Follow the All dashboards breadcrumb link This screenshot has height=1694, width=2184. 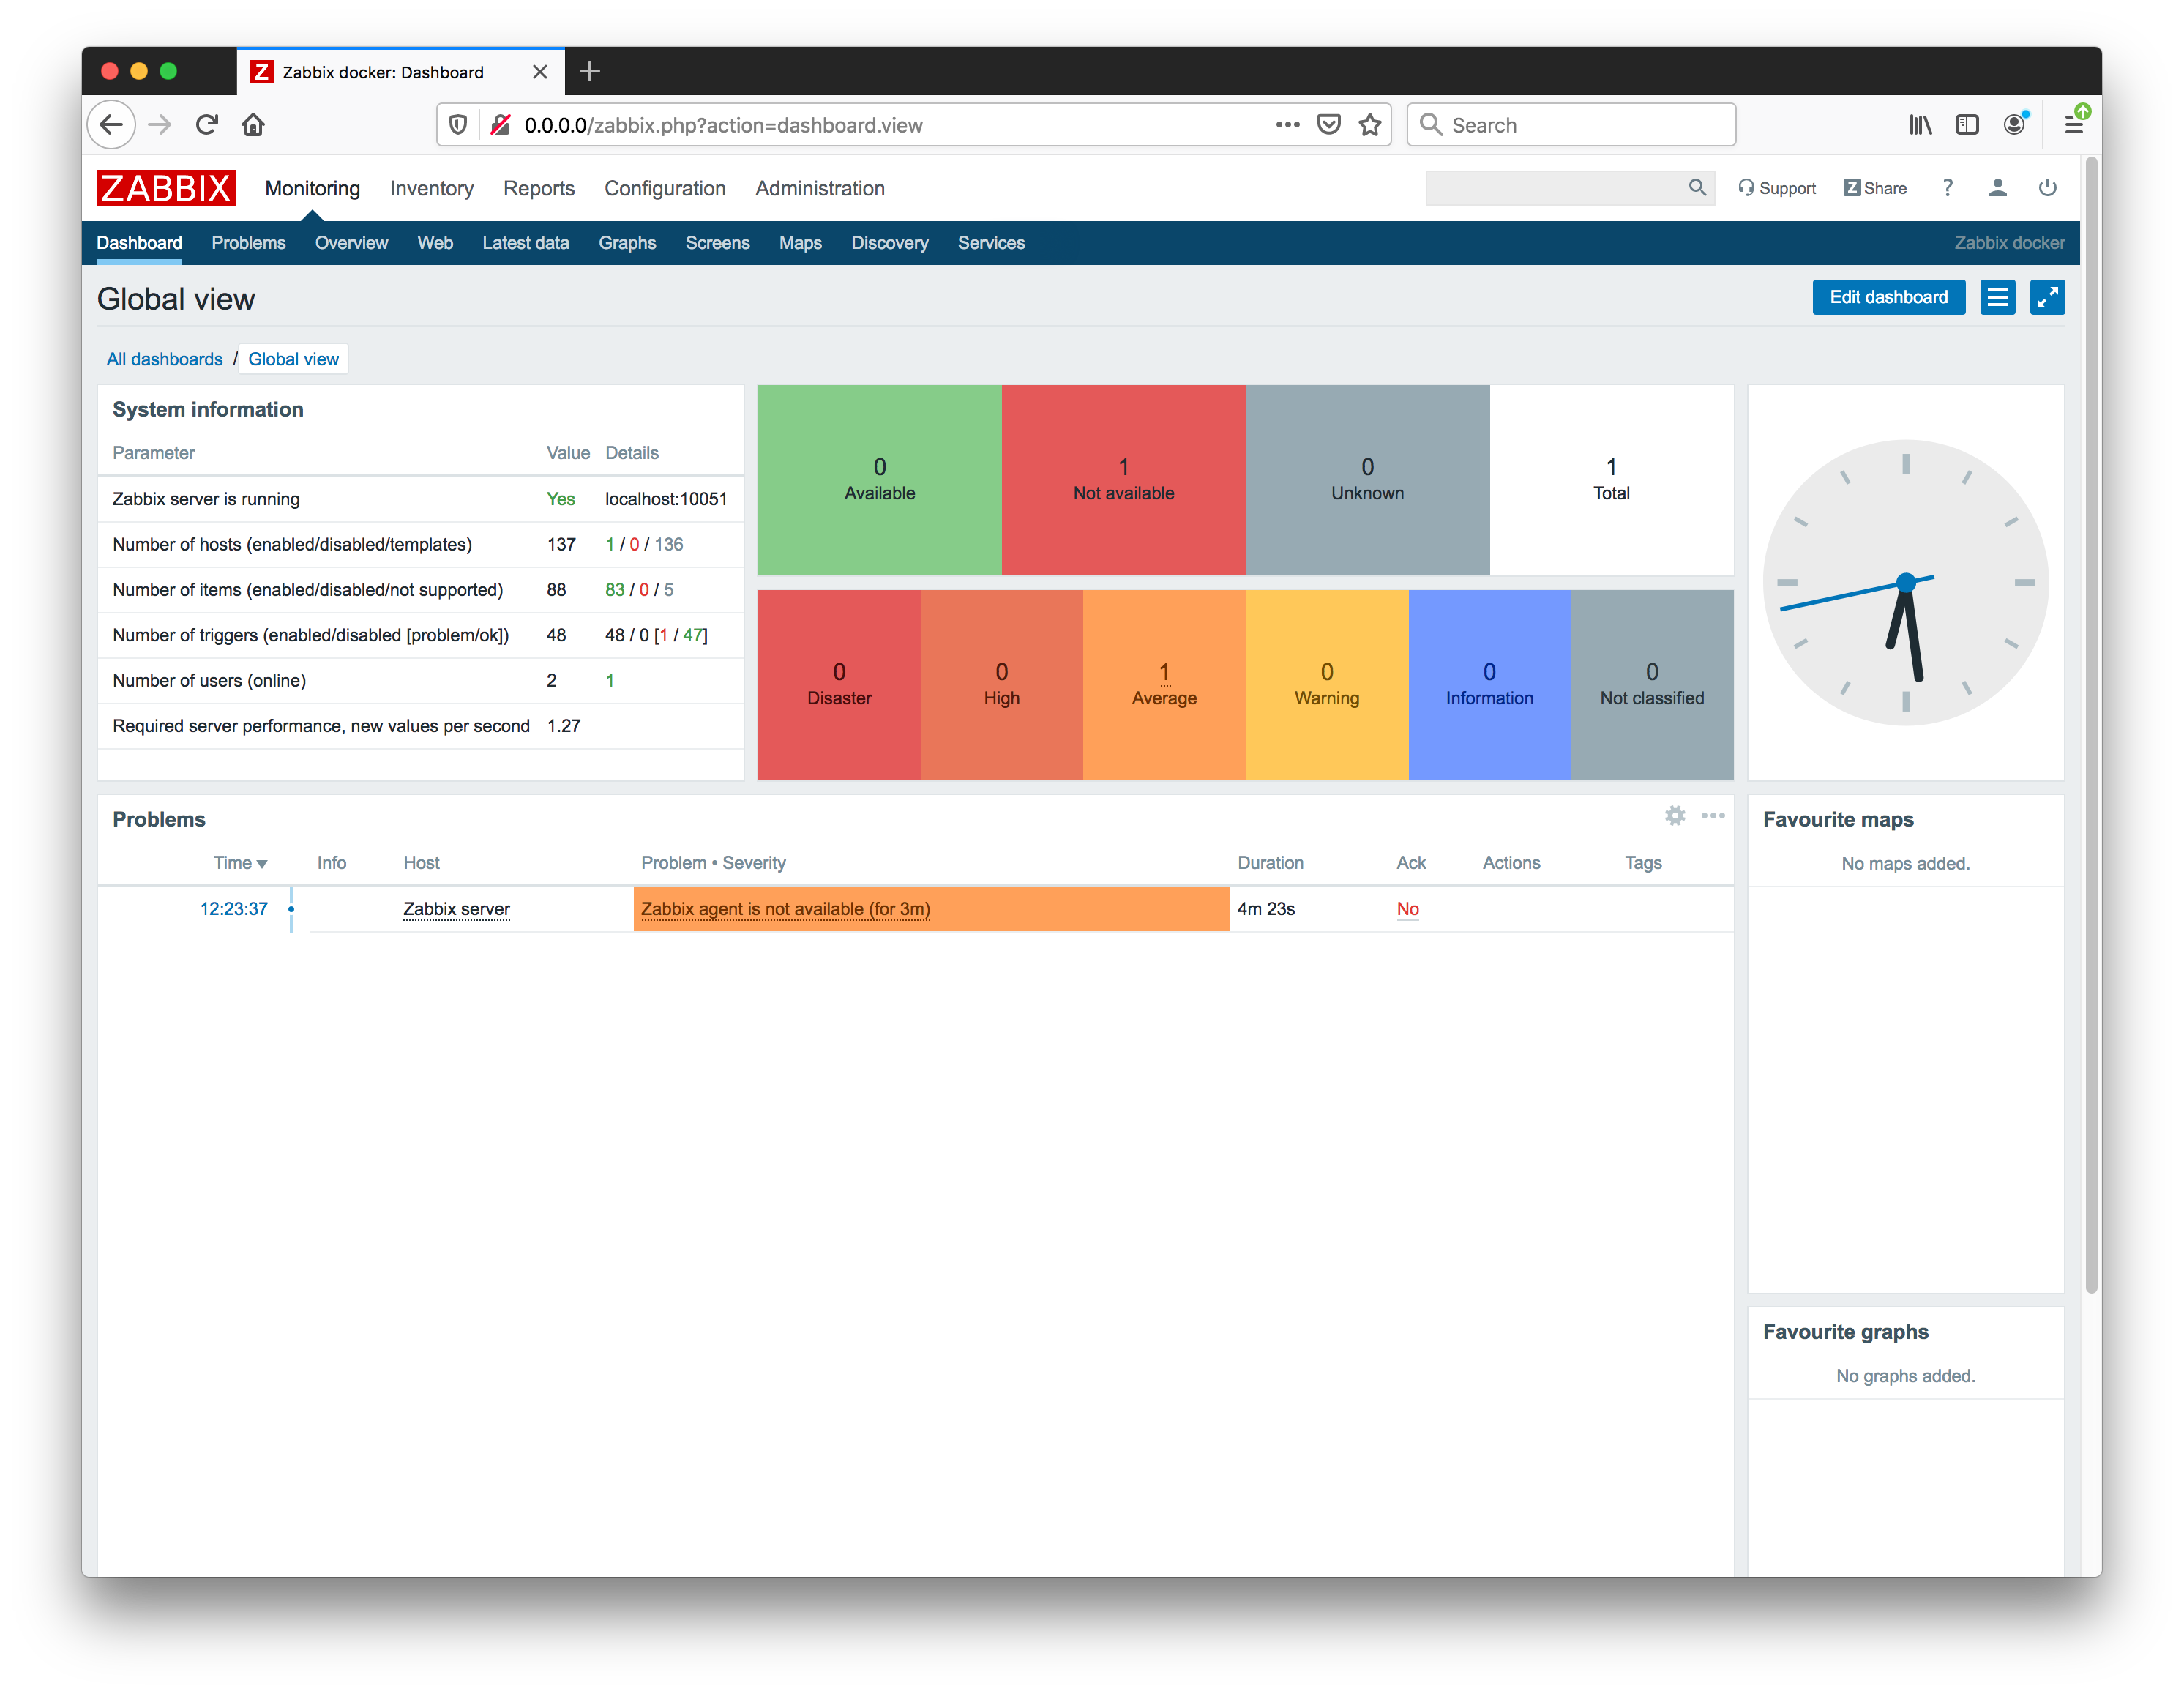click(x=165, y=359)
